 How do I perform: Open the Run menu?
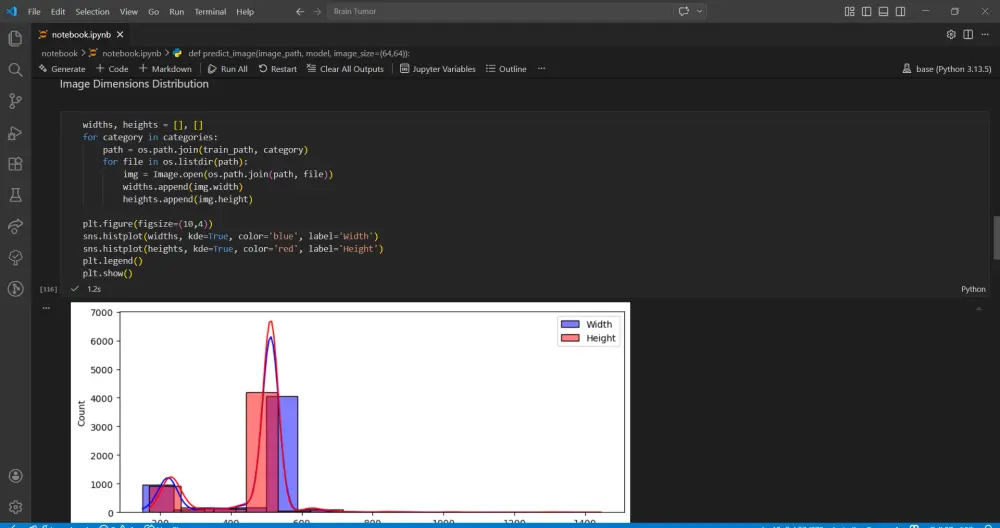click(x=177, y=11)
